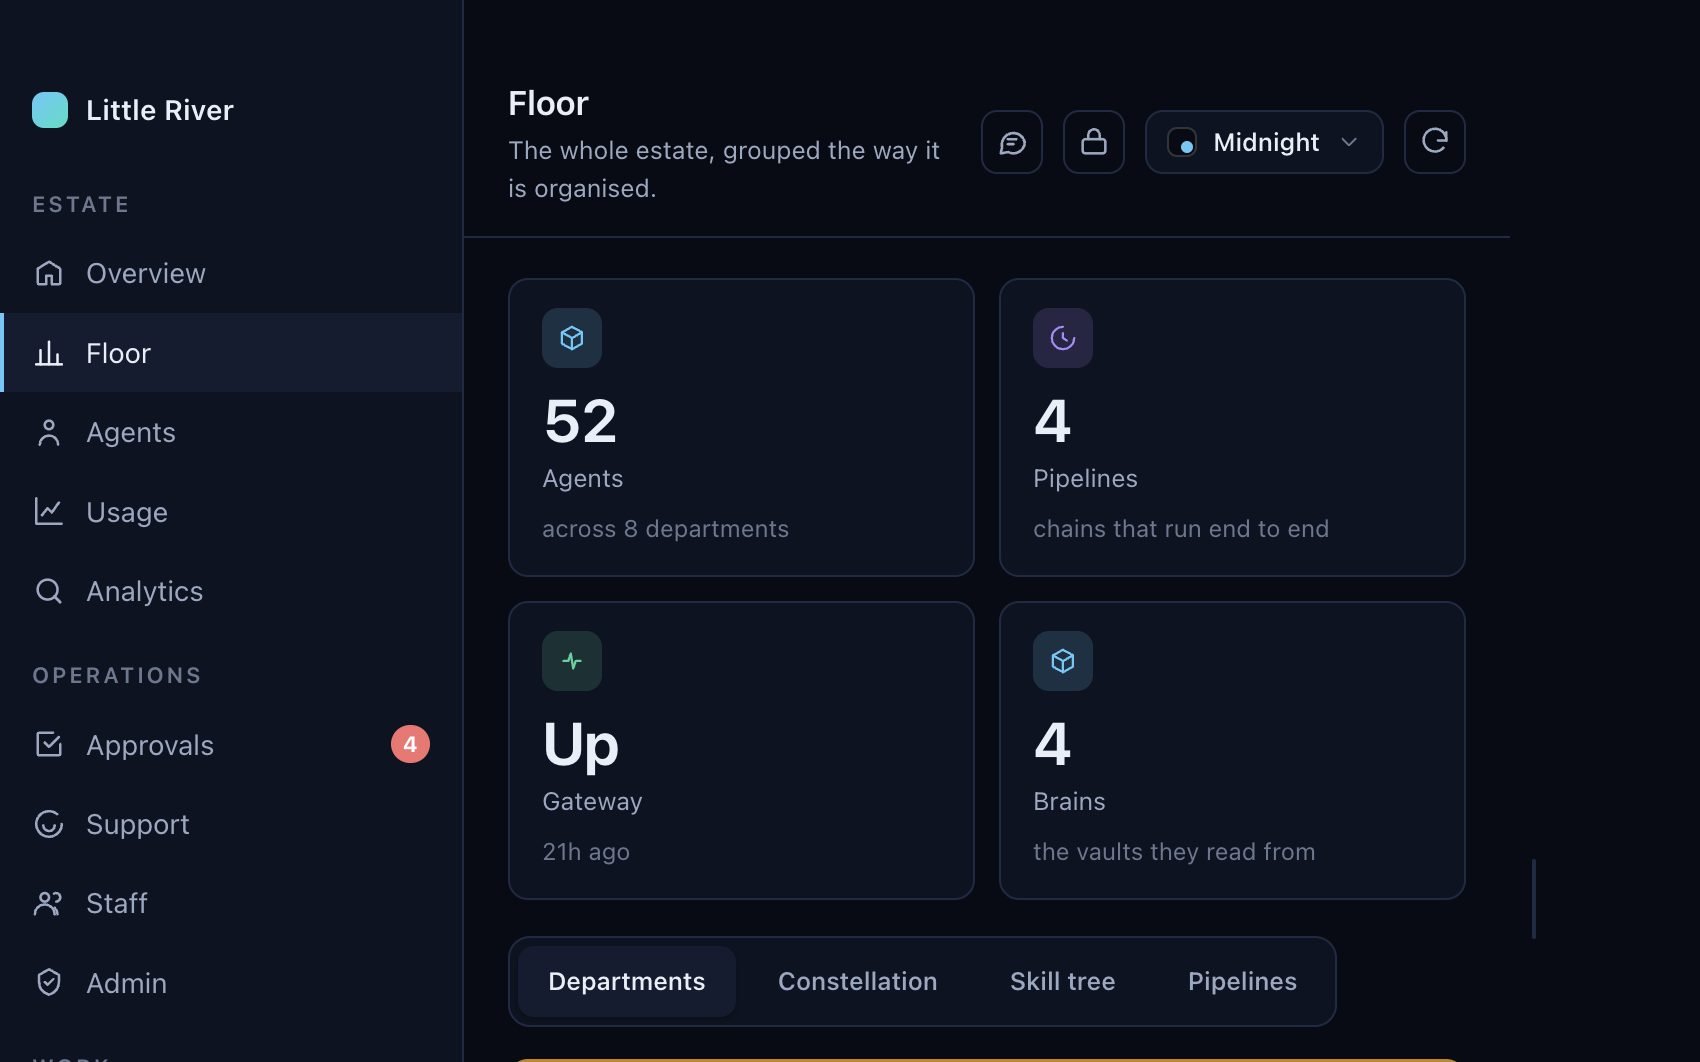Click the pulse icon on Gateway card
Image resolution: width=1700 pixels, height=1062 pixels.
[x=572, y=661]
